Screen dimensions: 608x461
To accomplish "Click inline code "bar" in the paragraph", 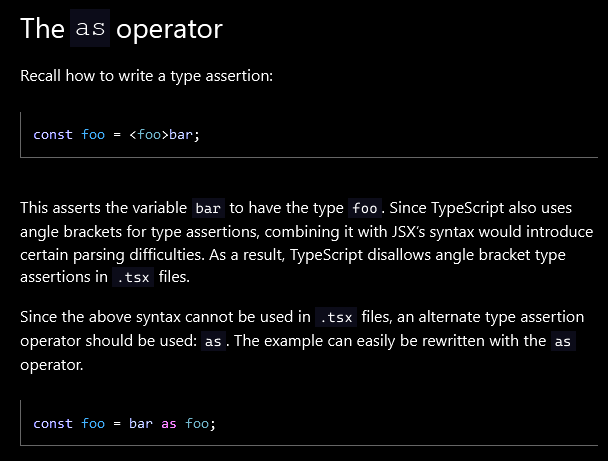I will [x=208, y=209].
